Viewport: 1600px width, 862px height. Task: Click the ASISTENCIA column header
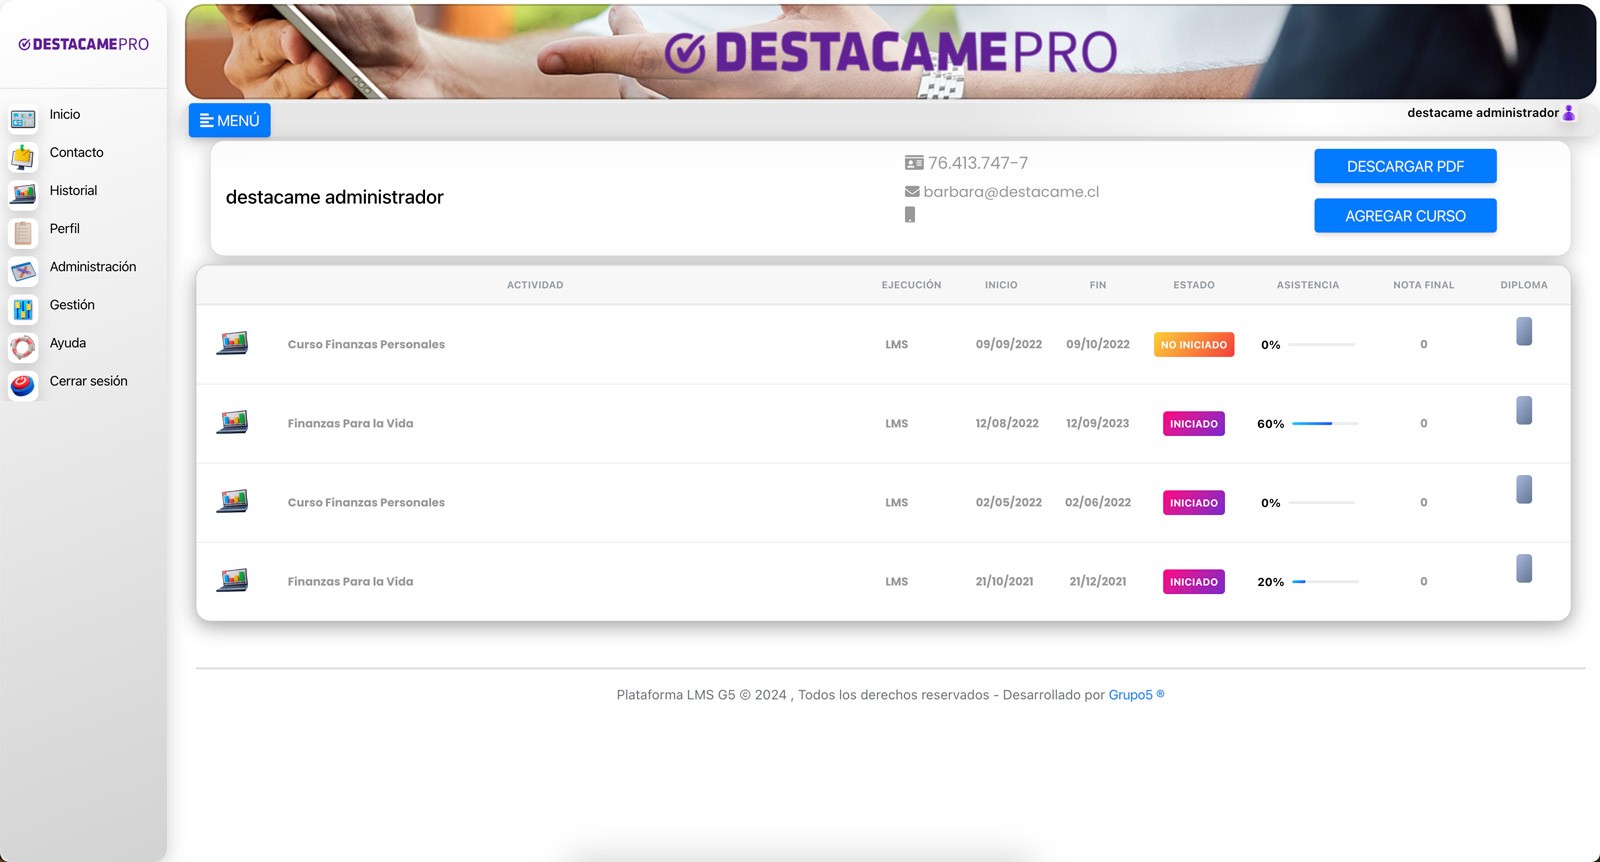1307,285
